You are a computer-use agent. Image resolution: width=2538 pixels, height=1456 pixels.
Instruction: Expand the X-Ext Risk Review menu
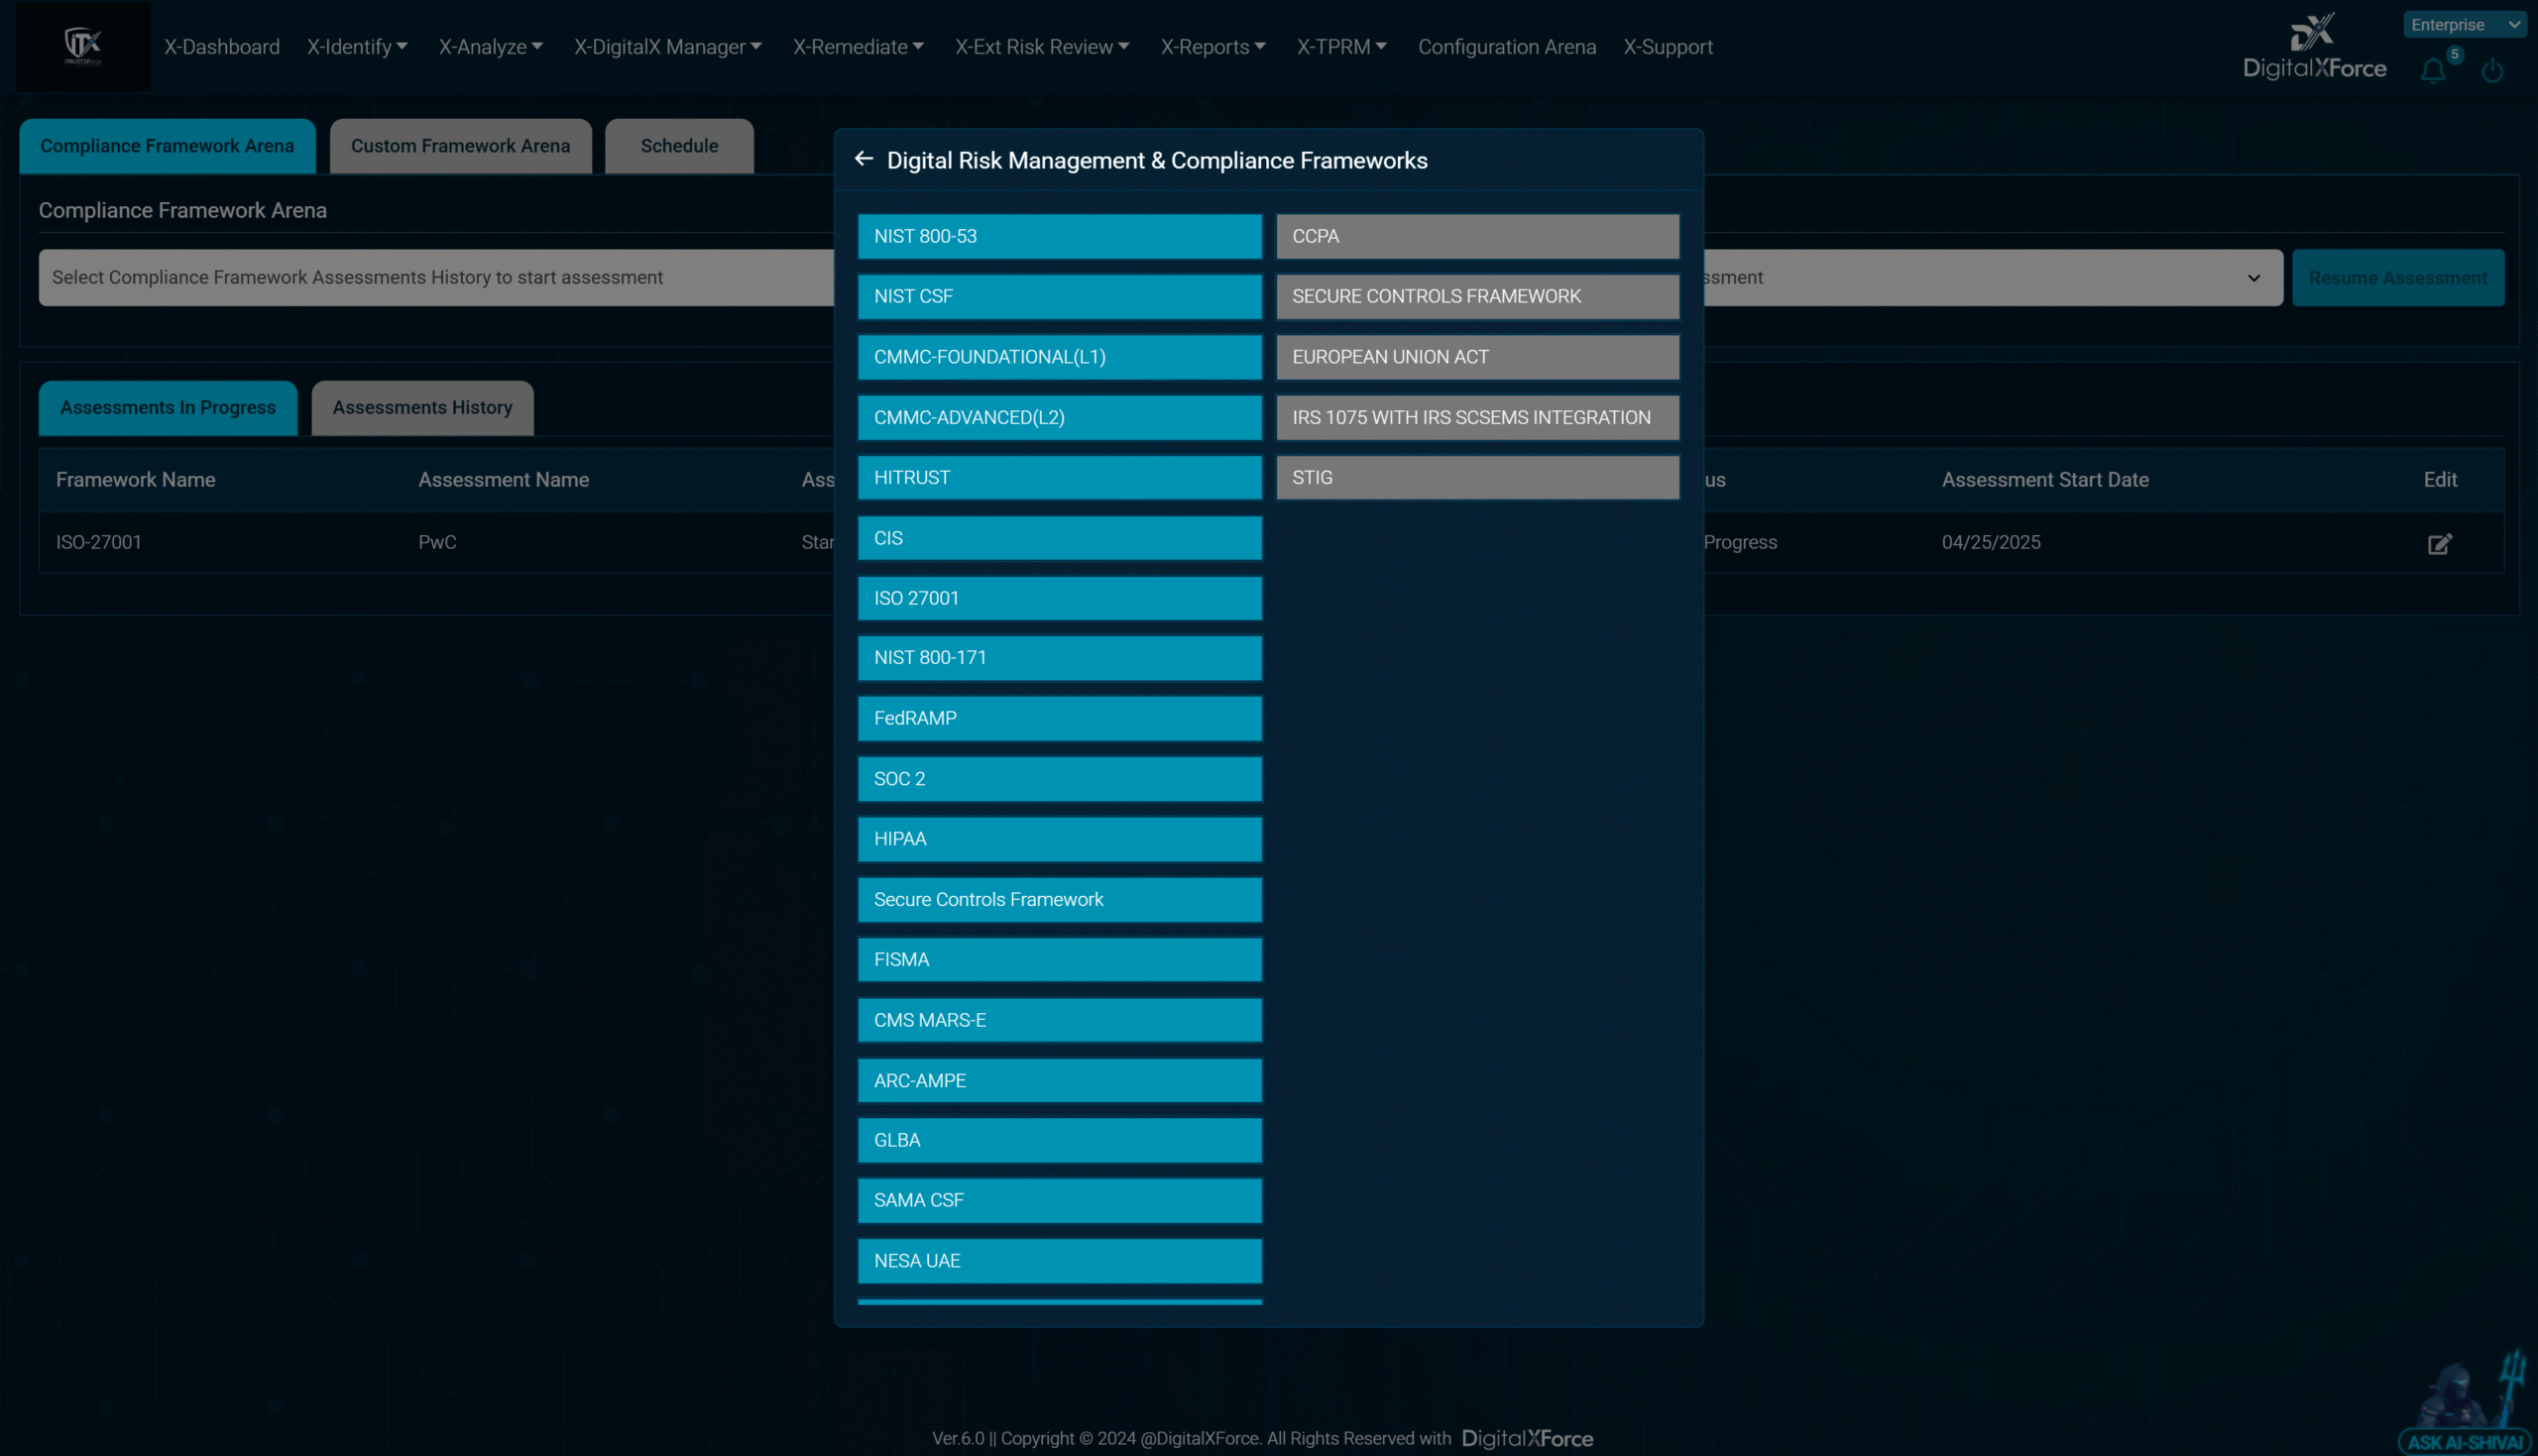(x=1042, y=47)
